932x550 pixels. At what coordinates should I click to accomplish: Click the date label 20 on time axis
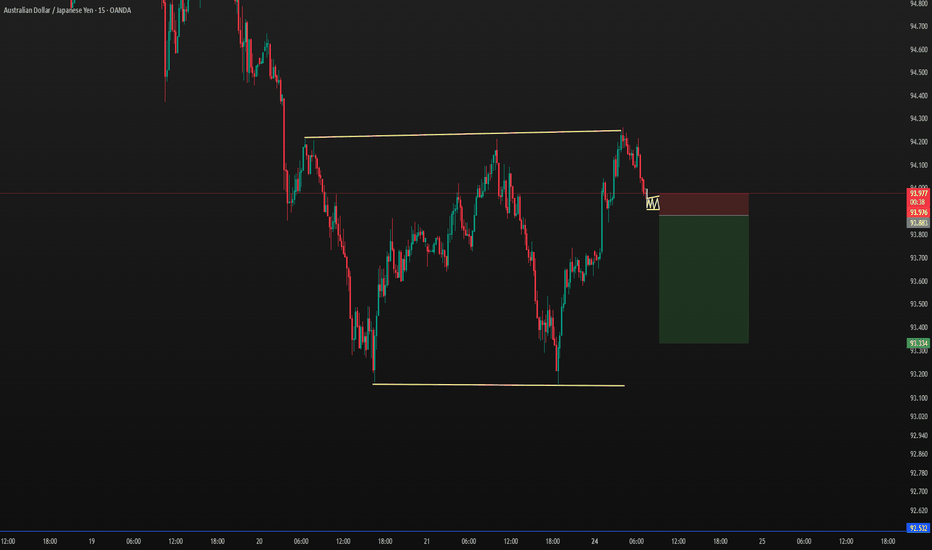(259, 542)
